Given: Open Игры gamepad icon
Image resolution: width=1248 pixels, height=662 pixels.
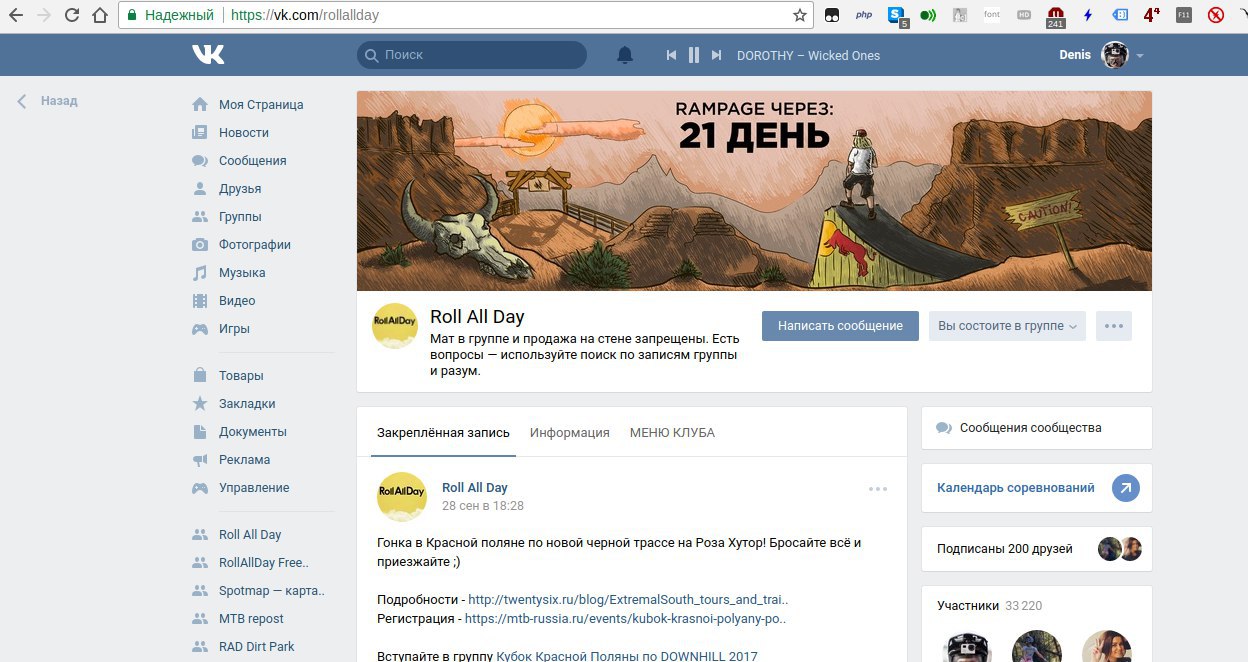Looking at the screenshot, I should [x=200, y=329].
